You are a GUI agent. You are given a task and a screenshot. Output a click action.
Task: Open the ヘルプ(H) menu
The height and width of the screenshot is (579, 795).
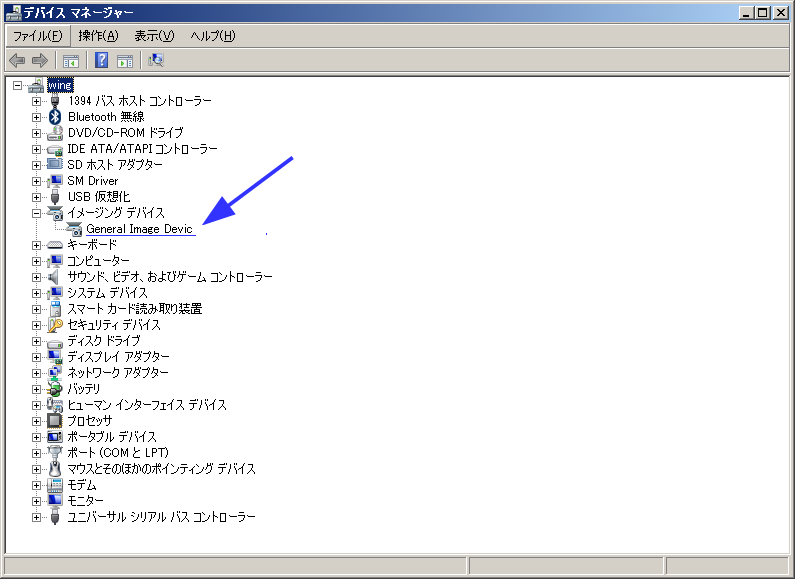coord(213,36)
